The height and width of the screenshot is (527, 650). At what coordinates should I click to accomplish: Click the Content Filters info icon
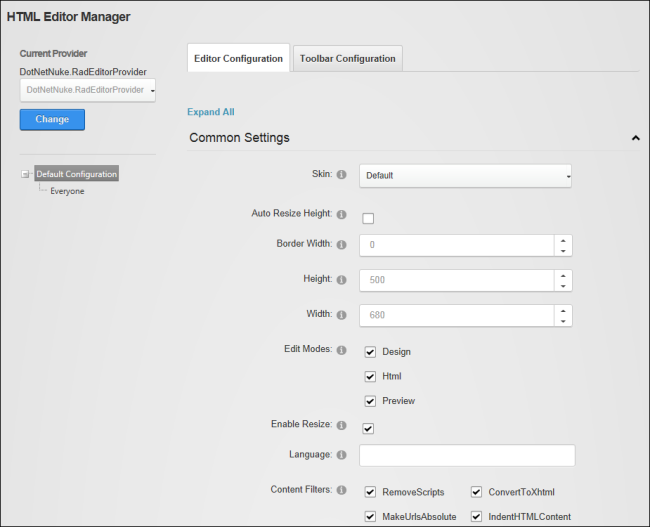pyautogui.click(x=341, y=490)
